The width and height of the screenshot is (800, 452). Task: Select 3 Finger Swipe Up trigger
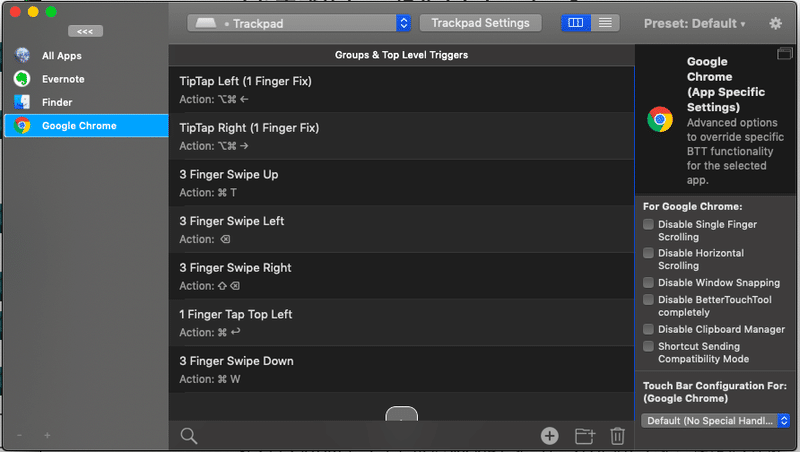pos(401,183)
